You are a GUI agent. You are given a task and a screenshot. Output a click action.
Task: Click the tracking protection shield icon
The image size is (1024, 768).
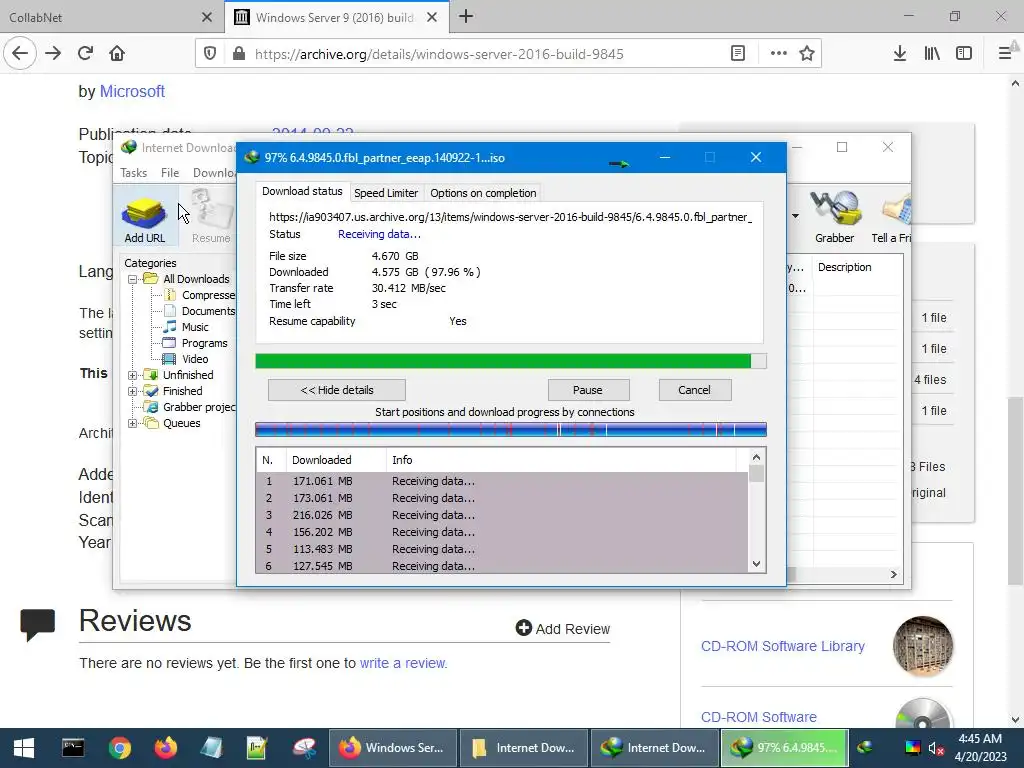210,54
